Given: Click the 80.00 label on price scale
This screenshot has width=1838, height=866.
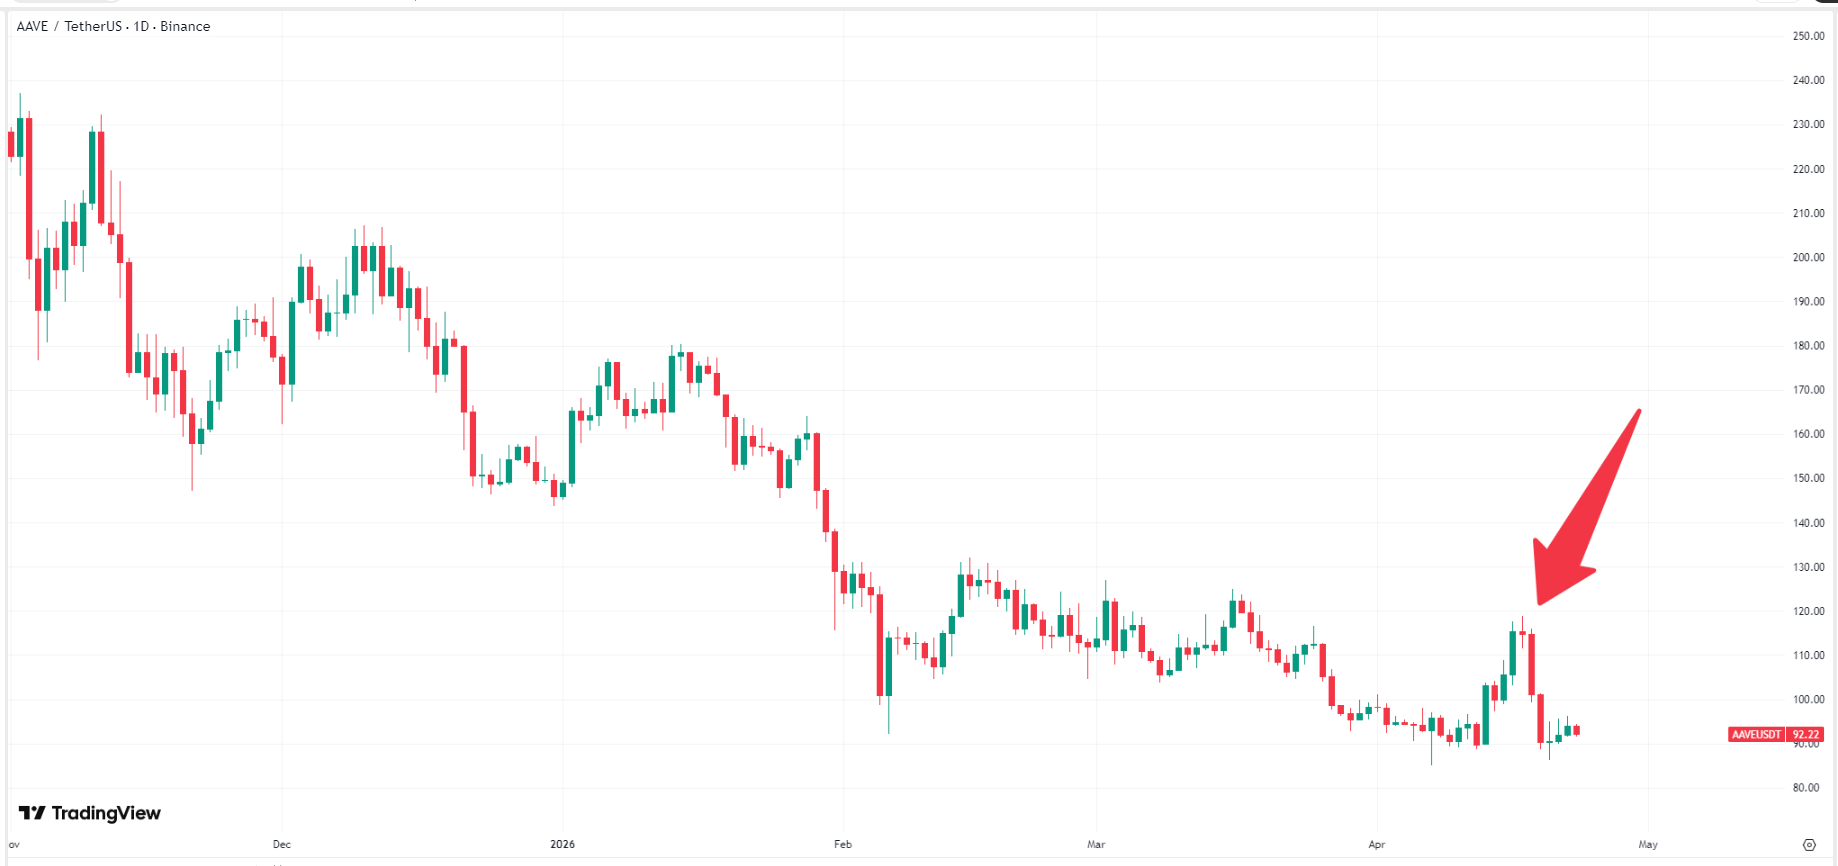Looking at the screenshot, I should click(1806, 788).
